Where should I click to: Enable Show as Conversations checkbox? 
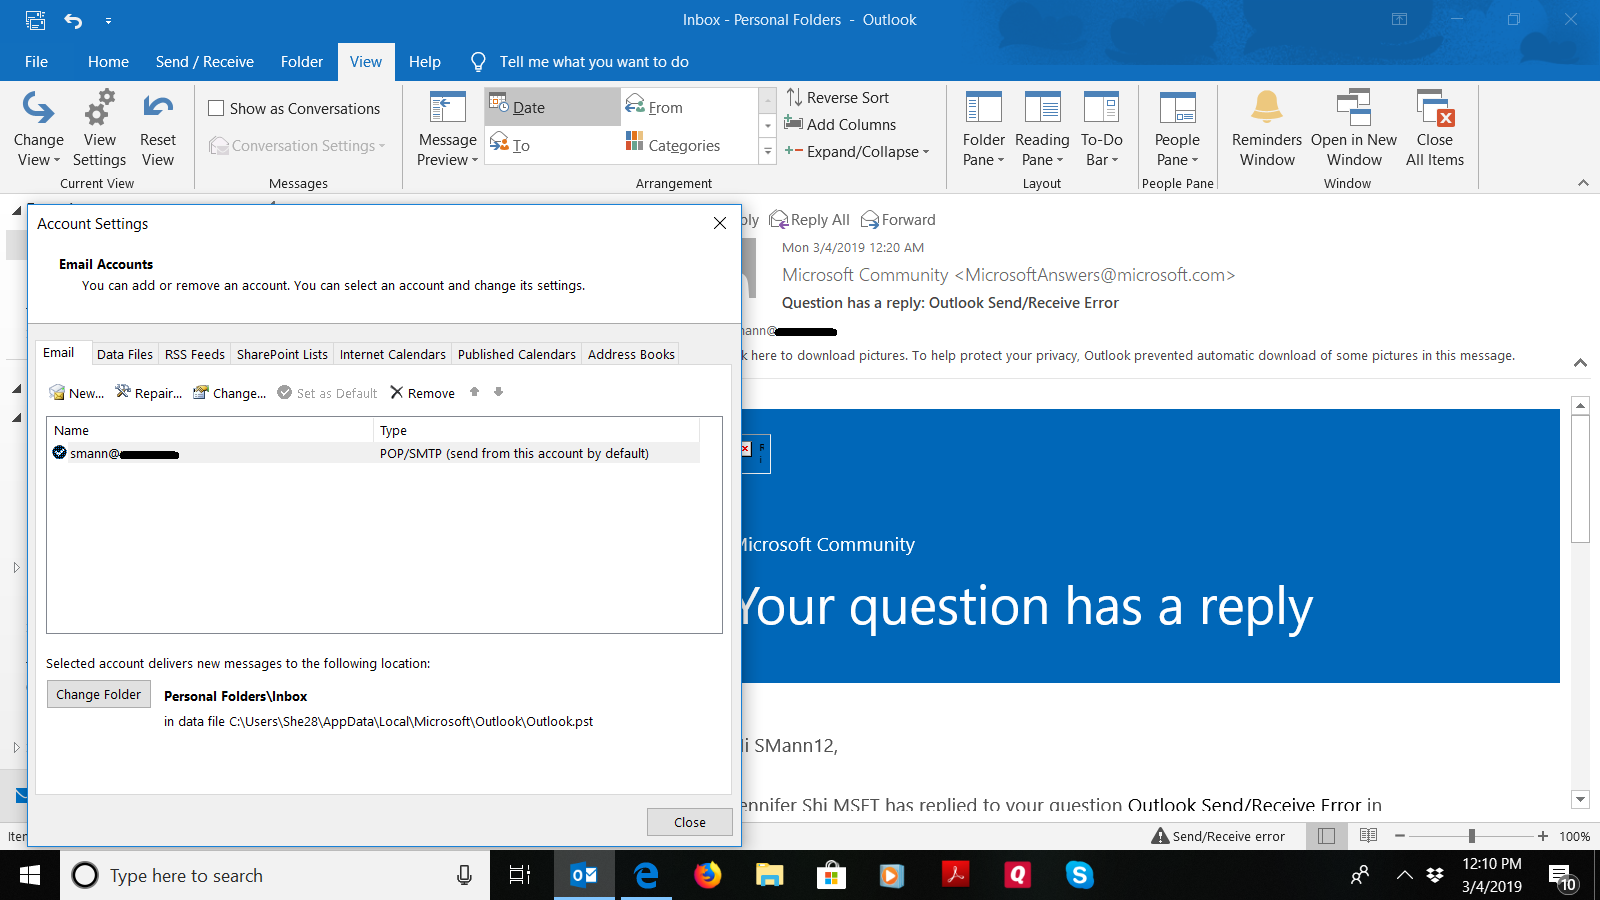pyautogui.click(x=216, y=108)
